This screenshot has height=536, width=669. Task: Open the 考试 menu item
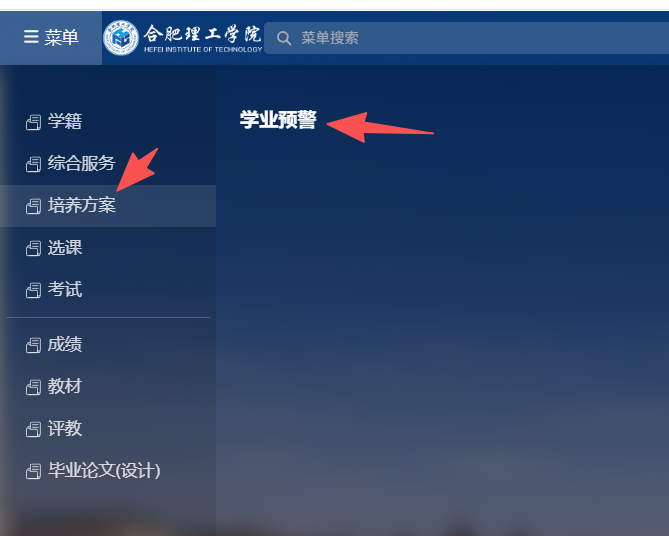click(x=108, y=290)
